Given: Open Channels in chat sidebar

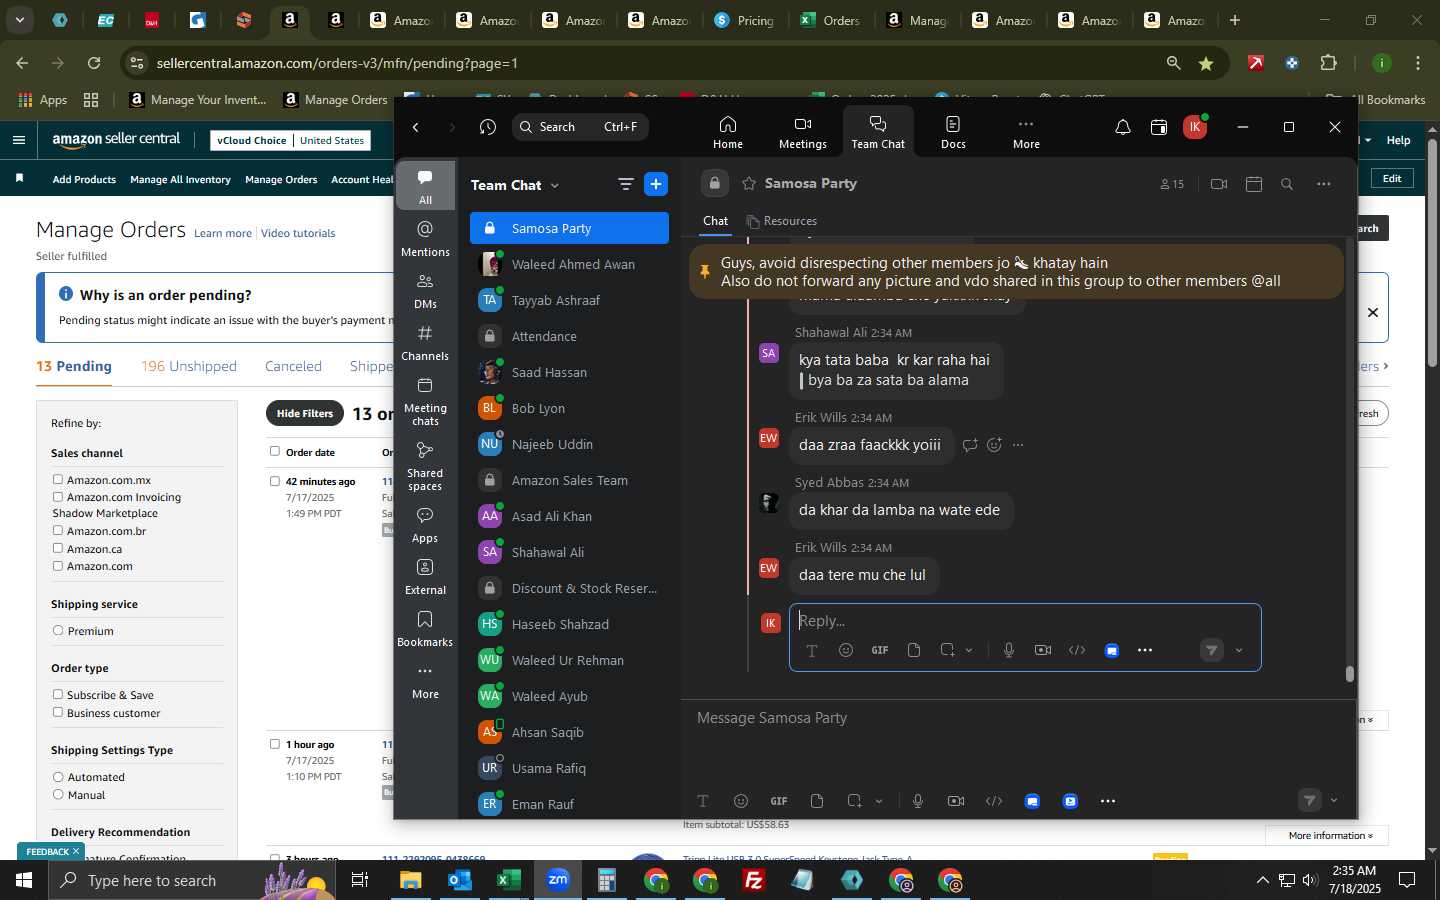Looking at the screenshot, I should (425, 343).
